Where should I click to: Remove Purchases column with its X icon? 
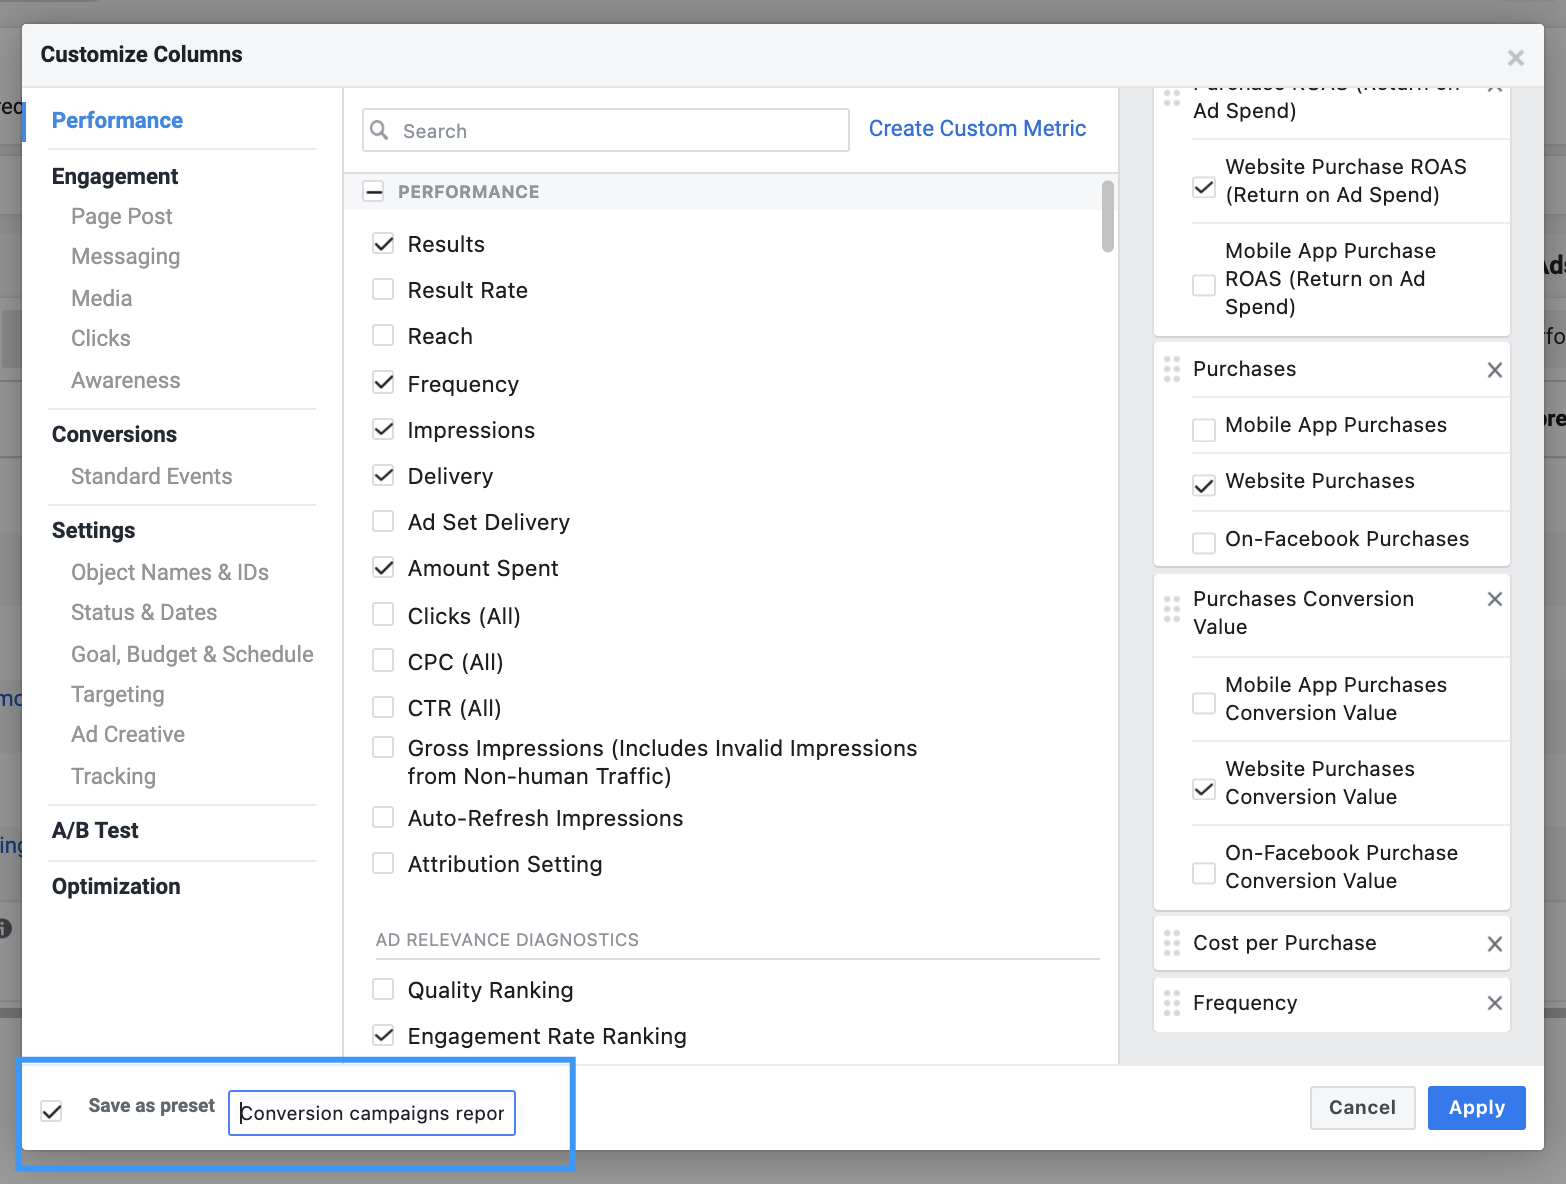(x=1494, y=370)
